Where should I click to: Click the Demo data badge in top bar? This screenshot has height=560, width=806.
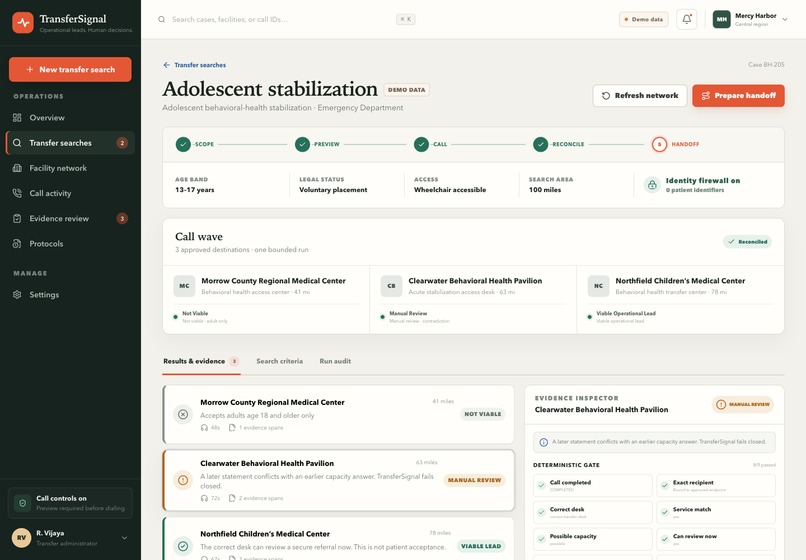tap(644, 20)
